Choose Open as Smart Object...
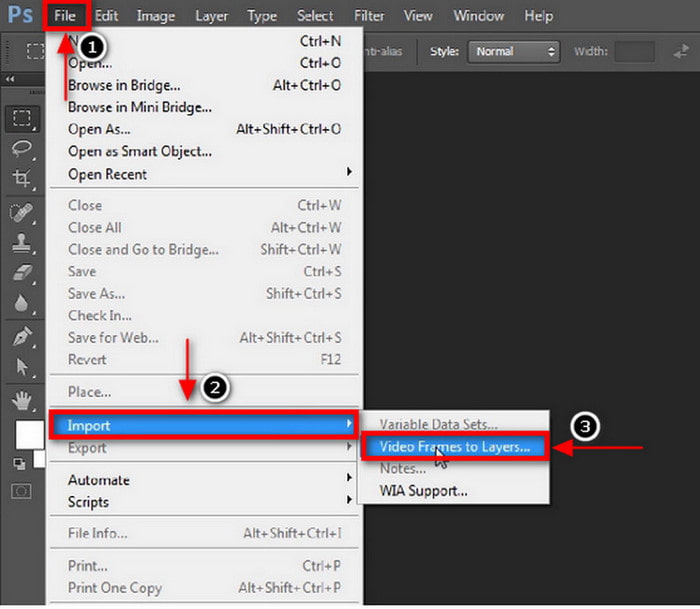Screen dimensions: 700x609 (204, 151)
